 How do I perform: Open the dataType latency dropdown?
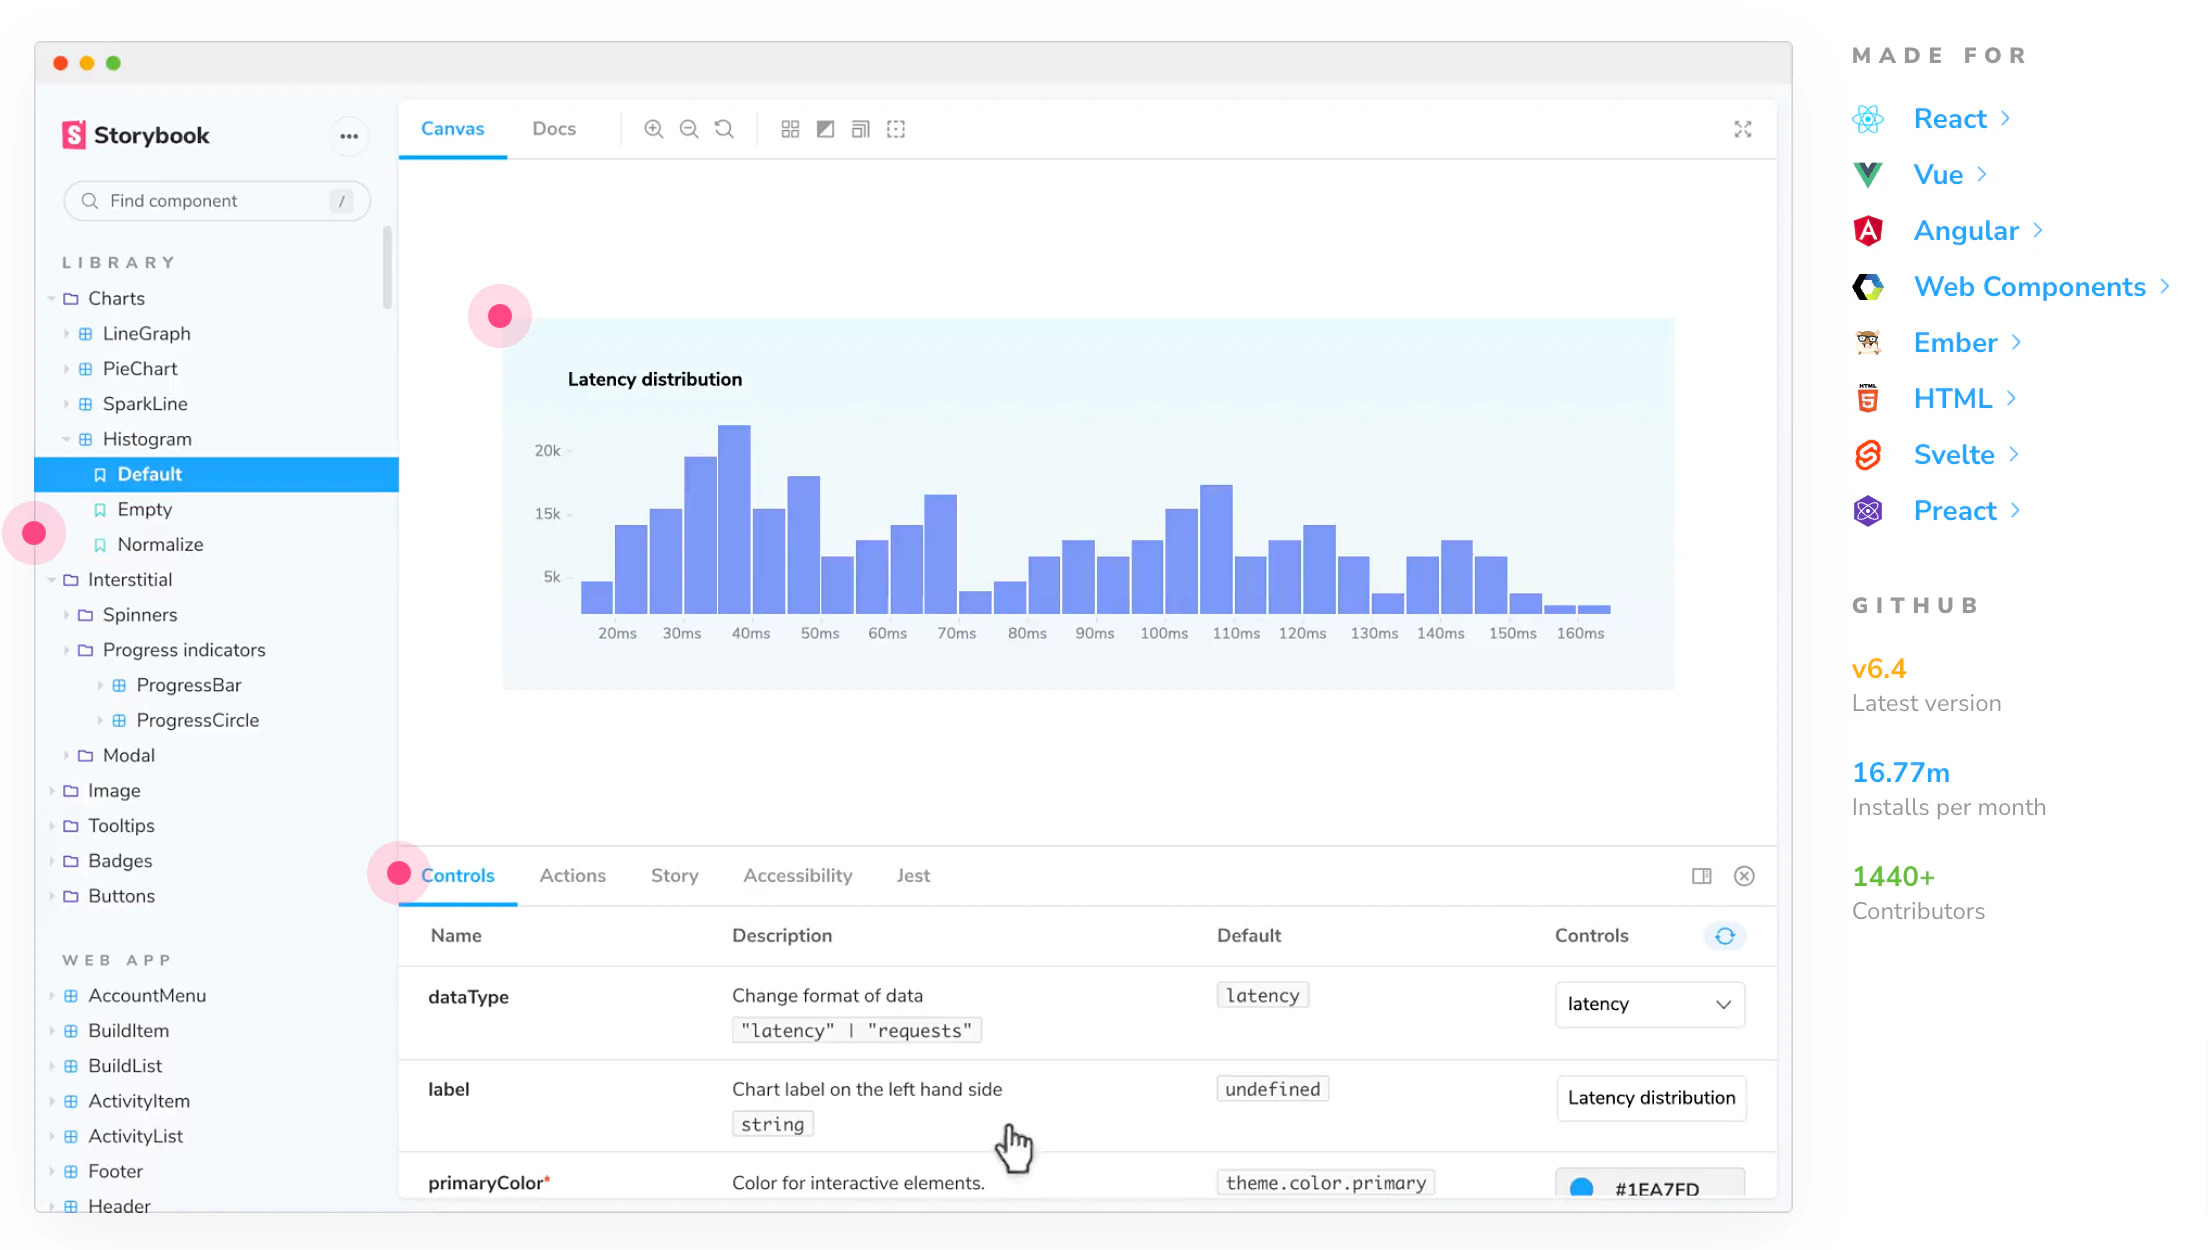(x=1649, y=1004)
